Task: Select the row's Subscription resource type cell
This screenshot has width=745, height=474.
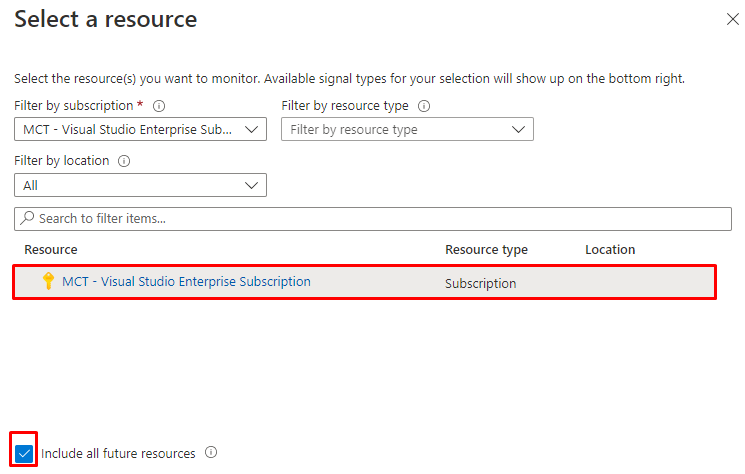Action: coord(481,283)
